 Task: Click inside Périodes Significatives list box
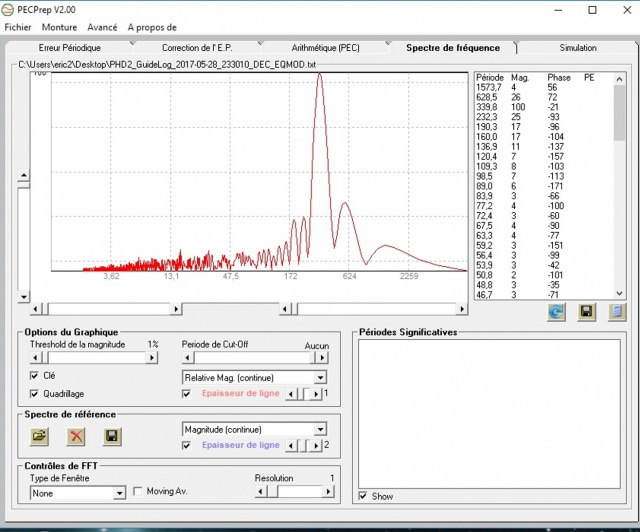click(x=489, y=414)
